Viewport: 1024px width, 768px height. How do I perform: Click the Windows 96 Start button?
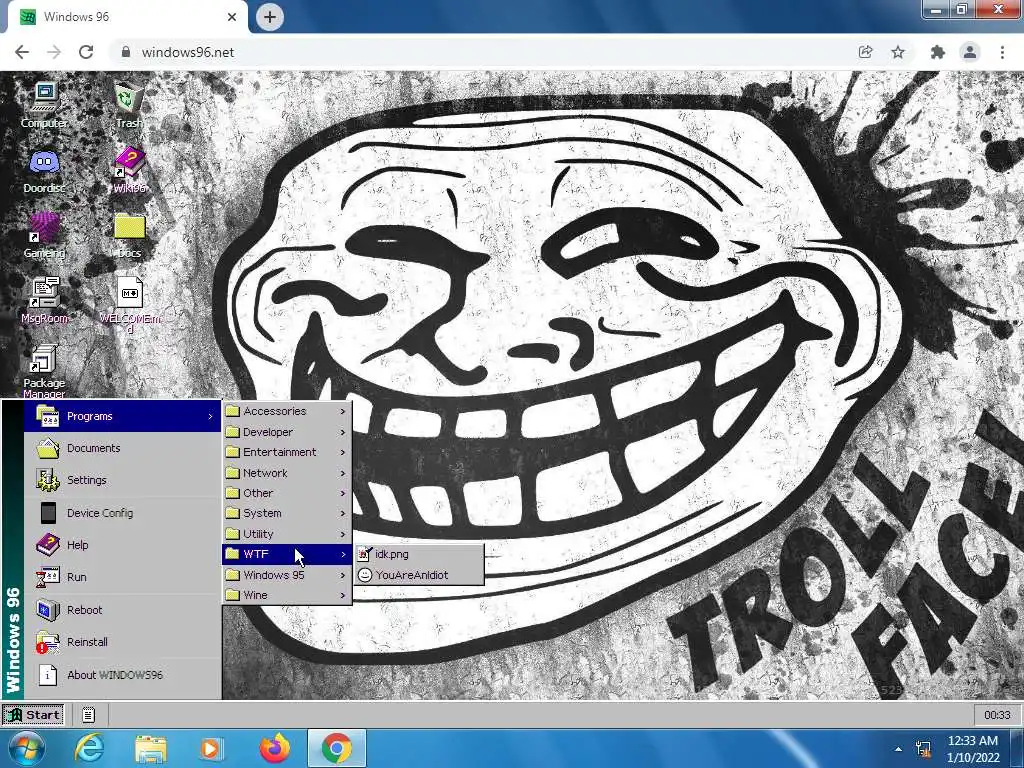33,714
